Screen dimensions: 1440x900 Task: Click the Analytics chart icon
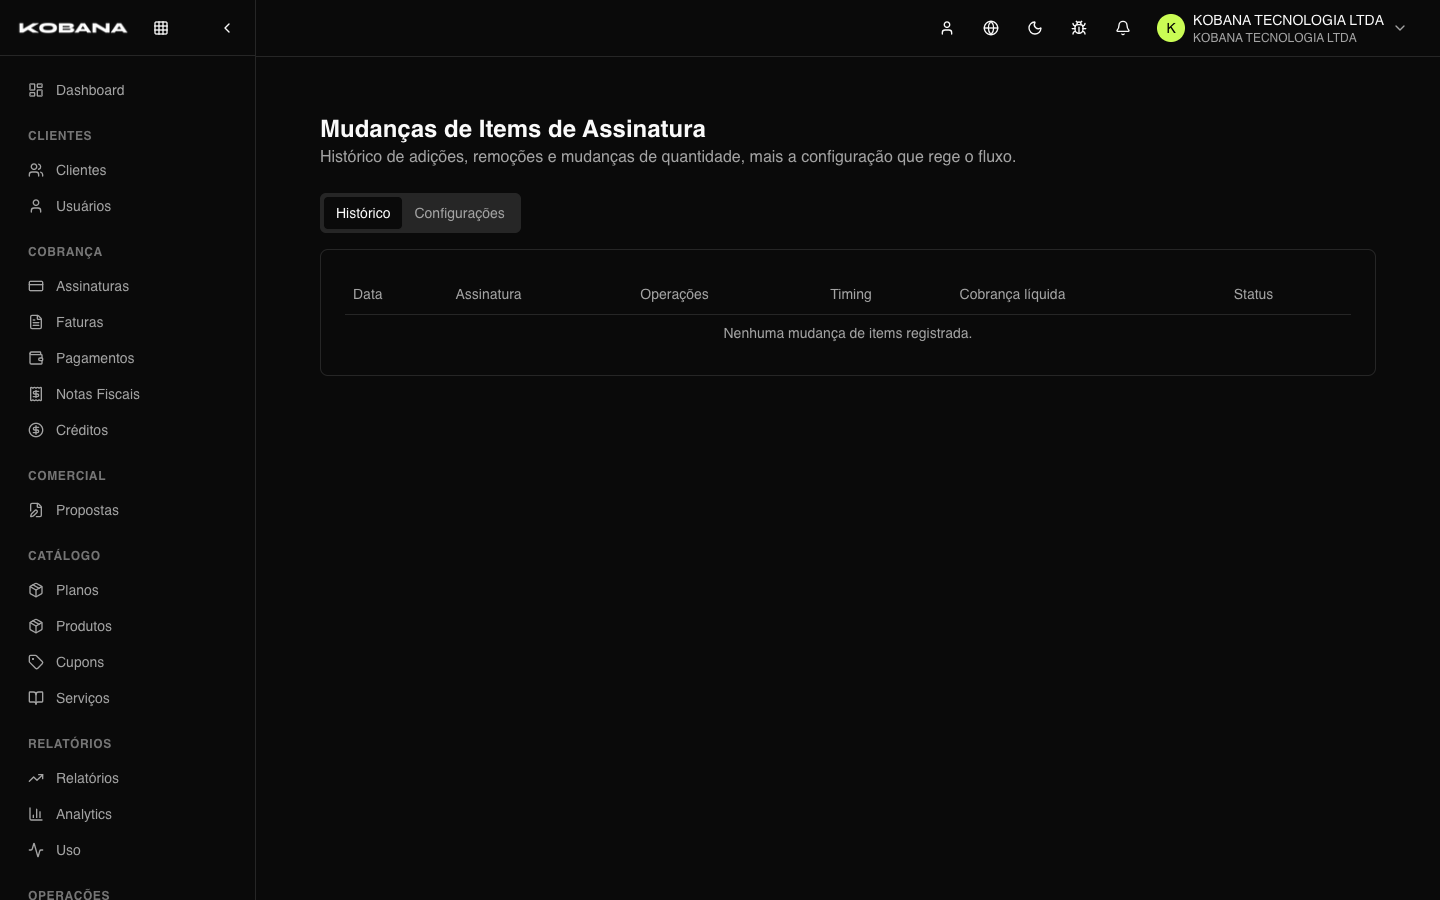[36, 814]
